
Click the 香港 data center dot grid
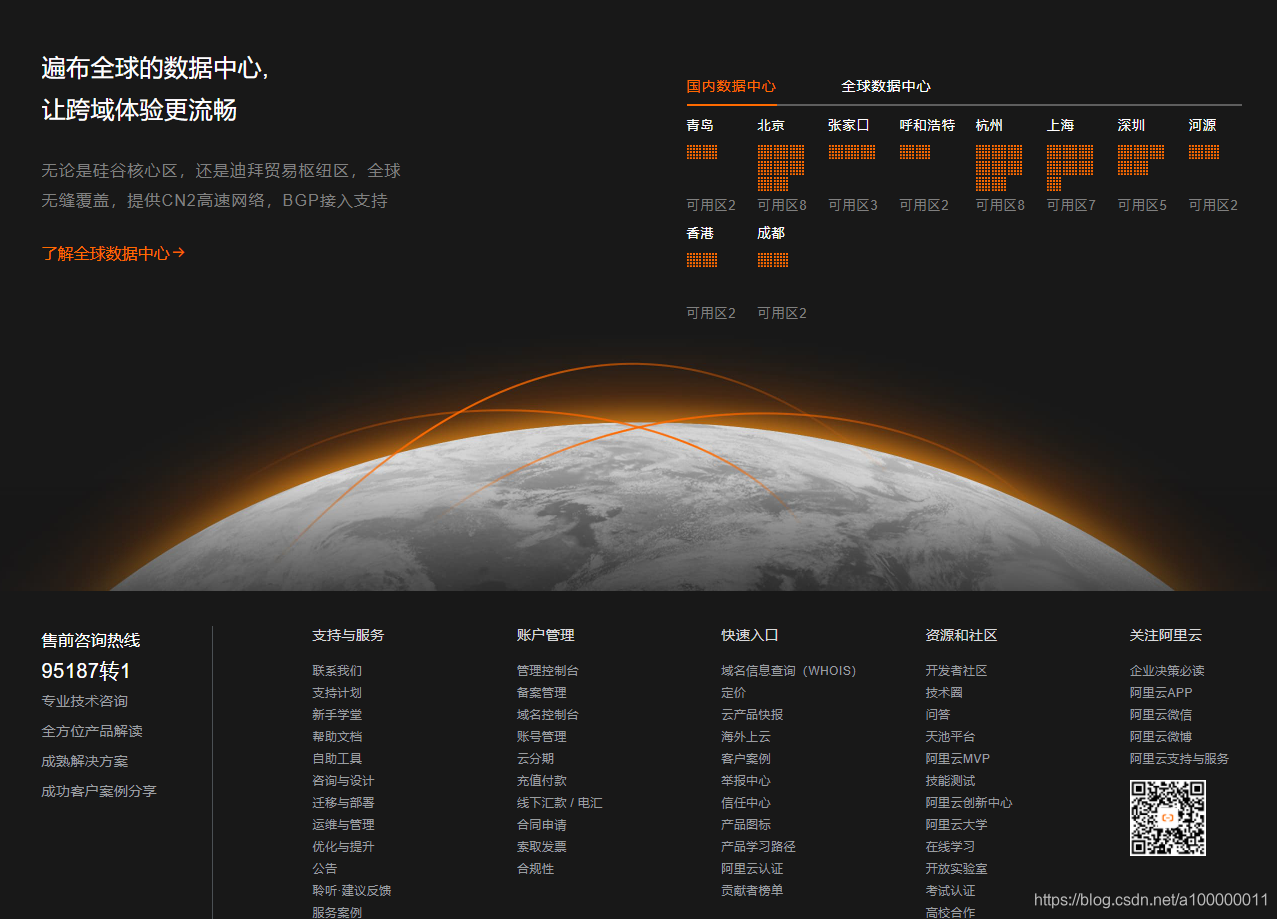[702, 260]
